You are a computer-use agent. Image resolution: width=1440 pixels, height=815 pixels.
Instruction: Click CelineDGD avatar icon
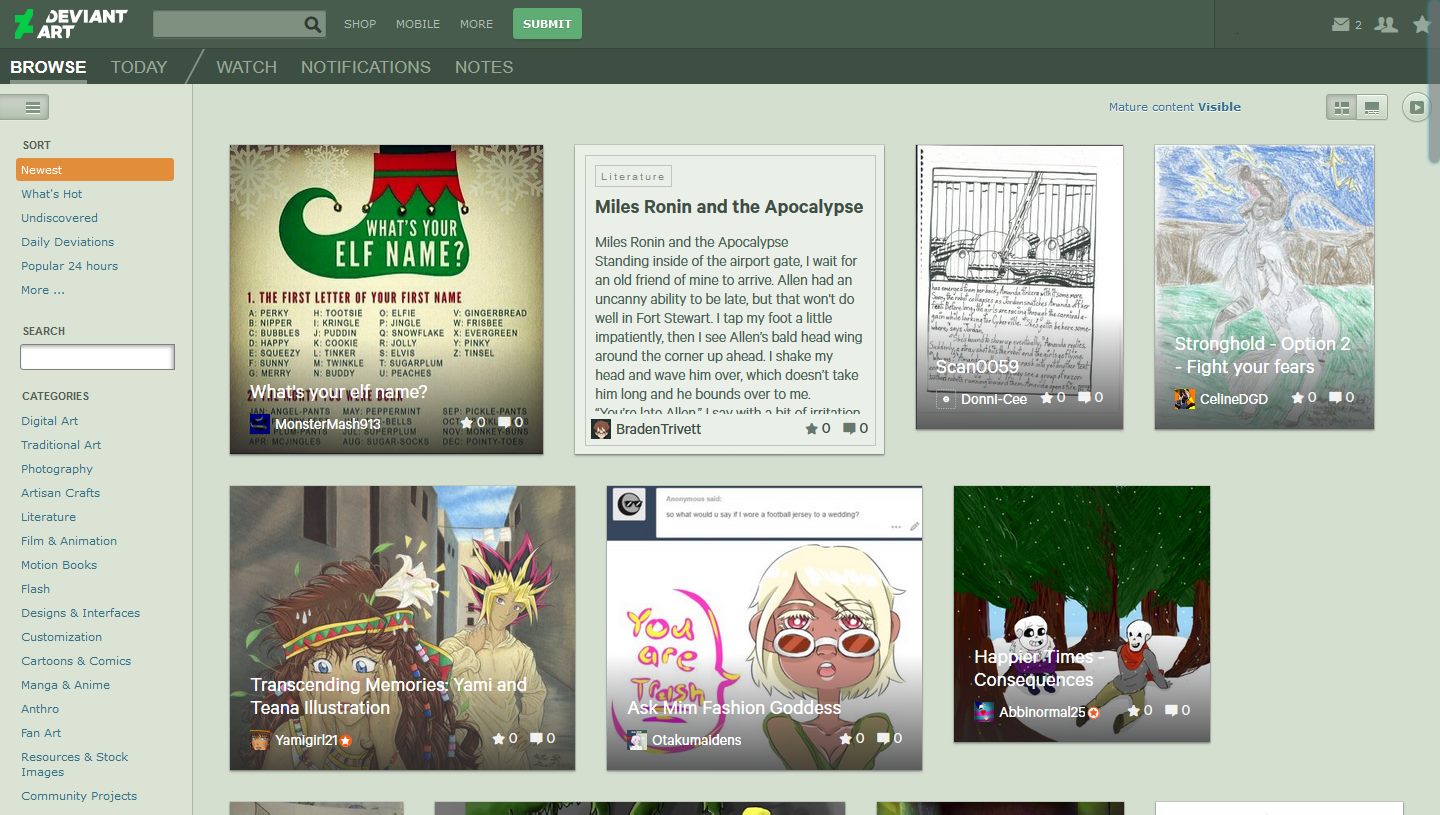pos(1185,398)
